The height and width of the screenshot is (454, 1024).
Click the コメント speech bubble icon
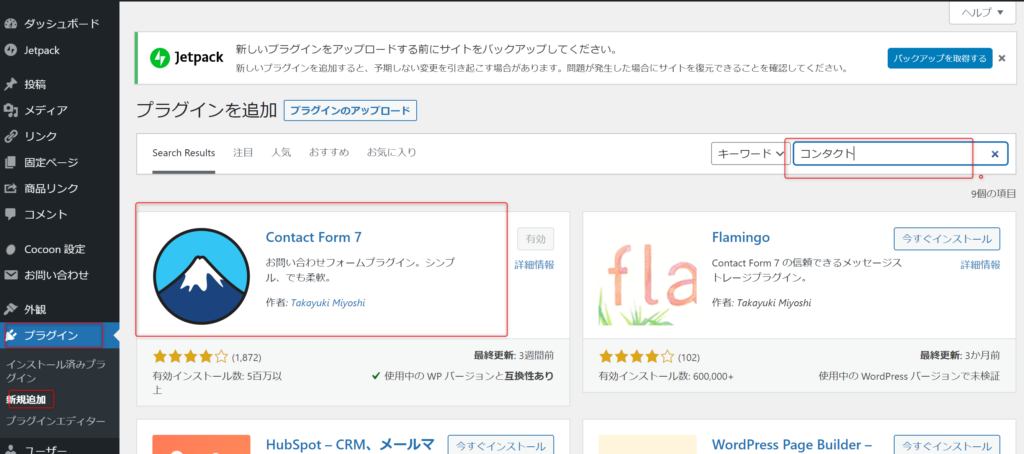(10, 214)
